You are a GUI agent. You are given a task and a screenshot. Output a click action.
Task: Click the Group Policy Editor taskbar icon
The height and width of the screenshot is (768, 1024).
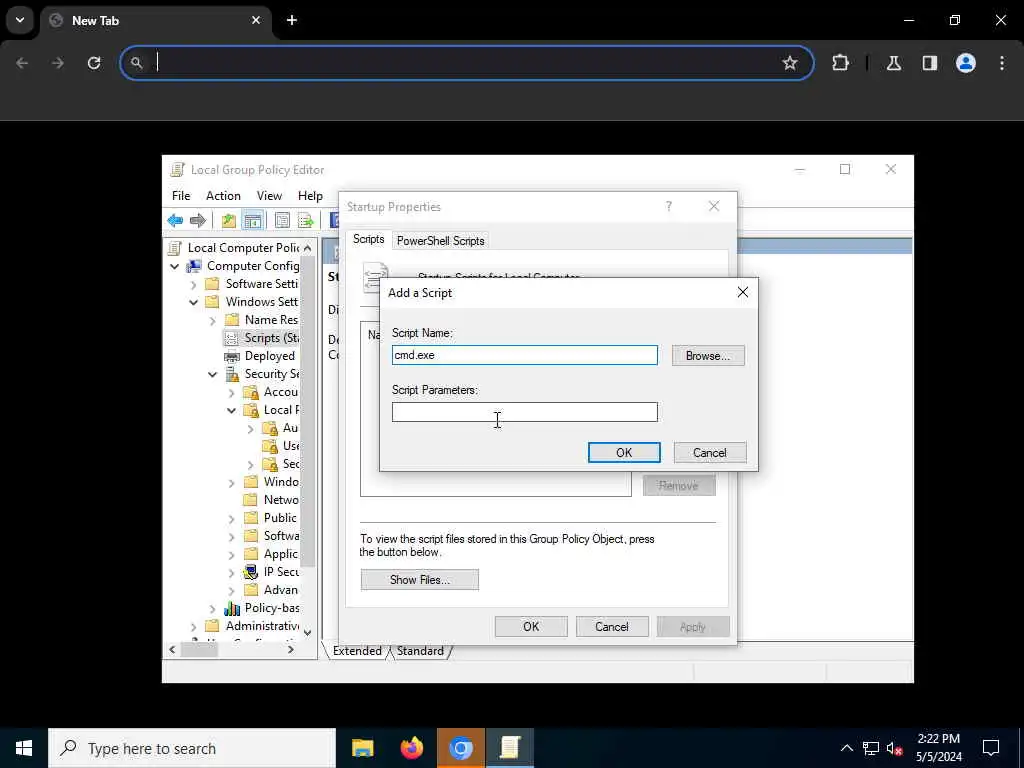[510, 748]
